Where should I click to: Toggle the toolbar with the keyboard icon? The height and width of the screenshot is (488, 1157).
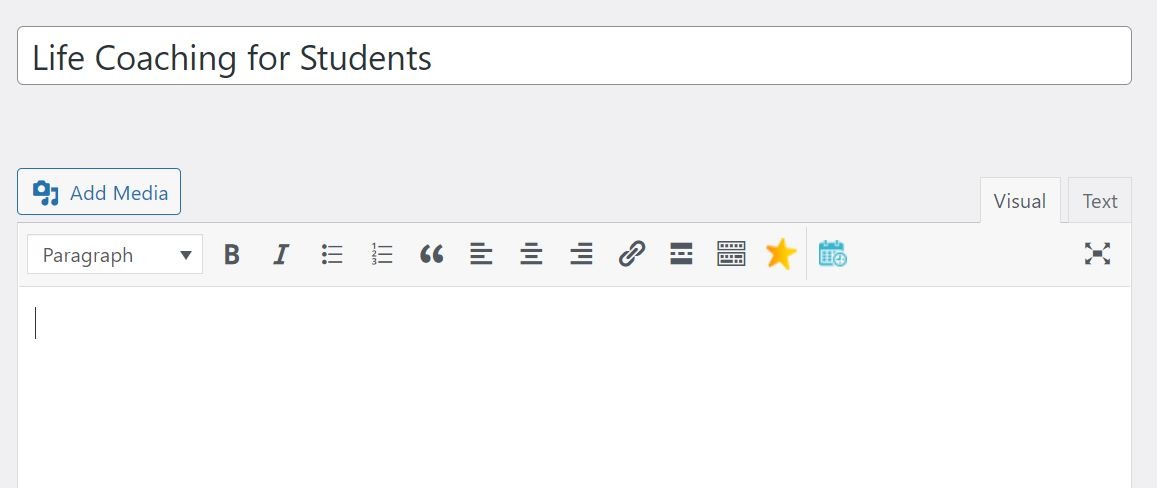731,254
